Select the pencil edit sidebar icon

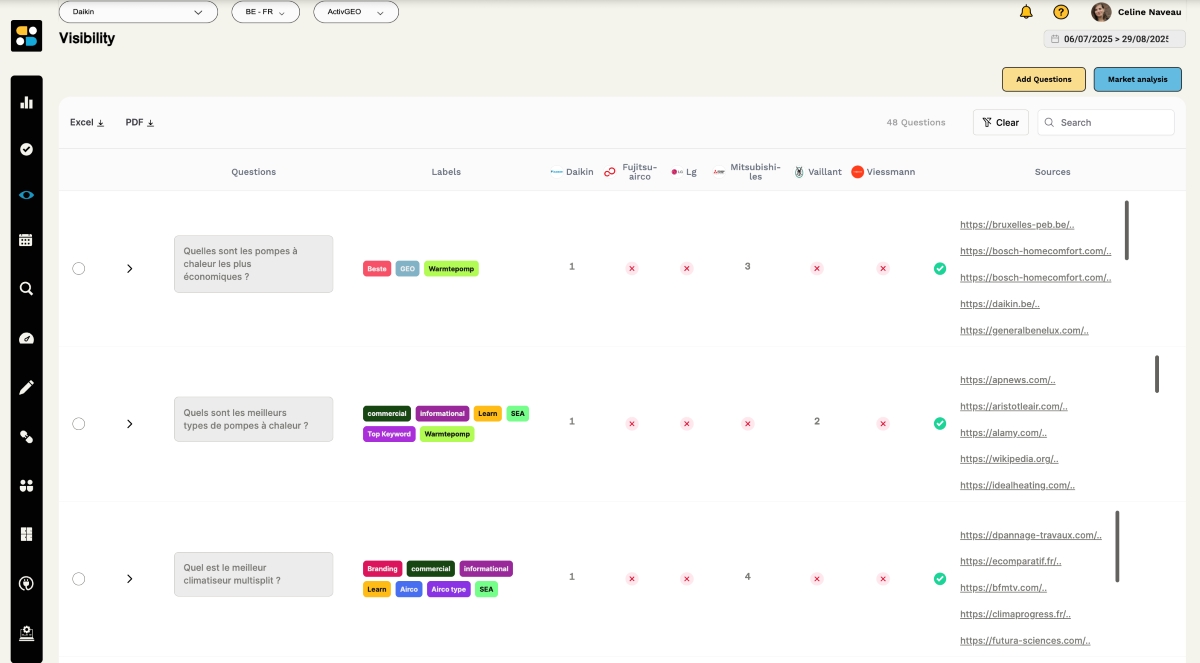(27, 387)
